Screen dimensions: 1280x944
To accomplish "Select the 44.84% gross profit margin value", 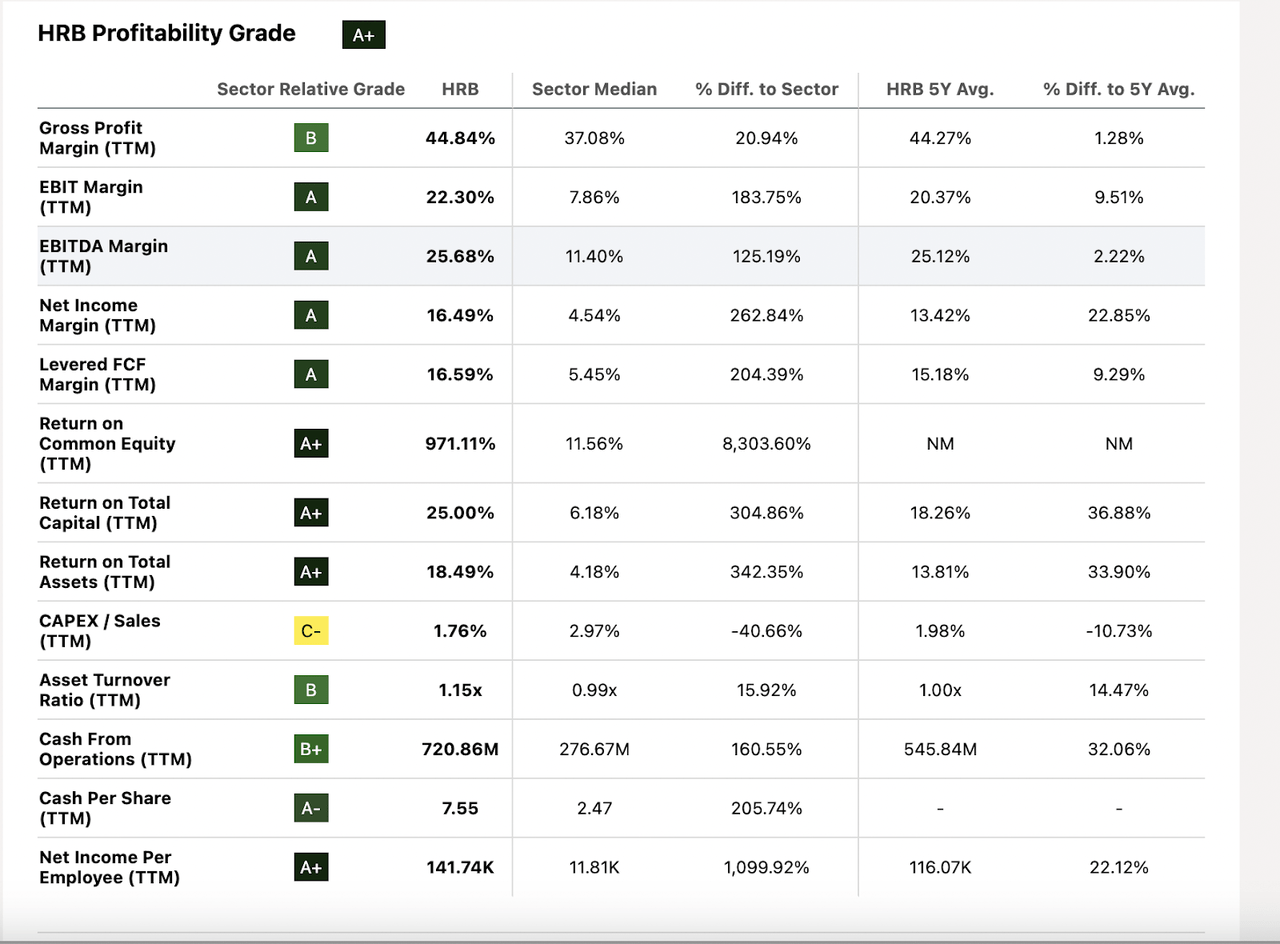I will (x=460, y=138).
